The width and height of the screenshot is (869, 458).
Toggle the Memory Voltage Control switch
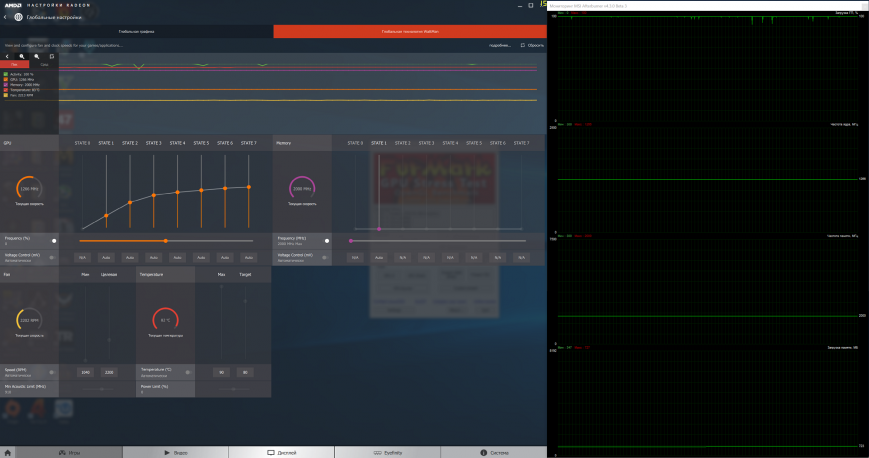coord(325,257)
